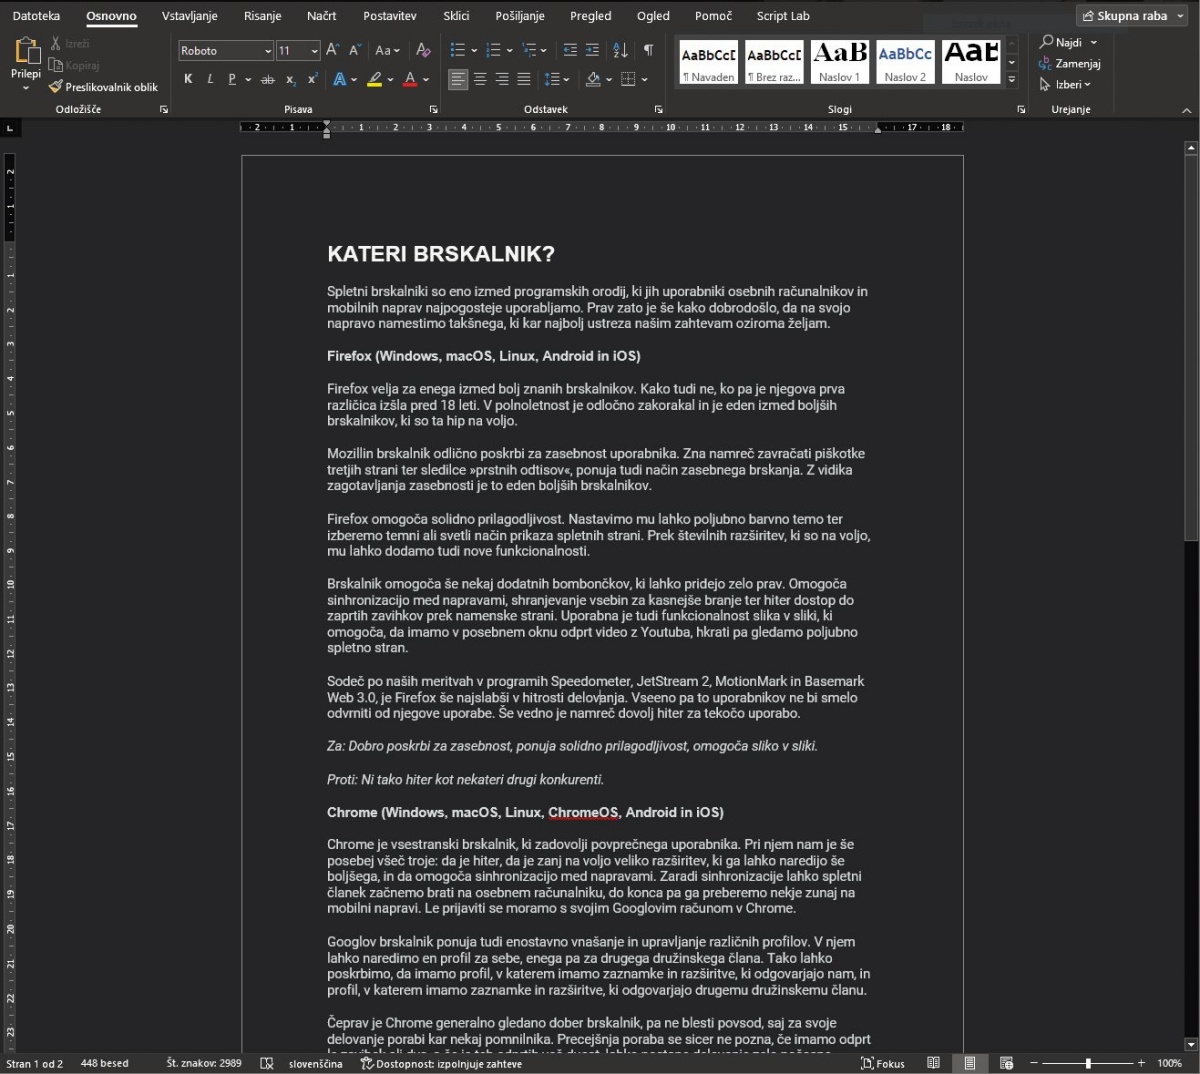Increase paragraph indent
Viewport: 1200px width, 1074px height.
(x=592, y=50)
